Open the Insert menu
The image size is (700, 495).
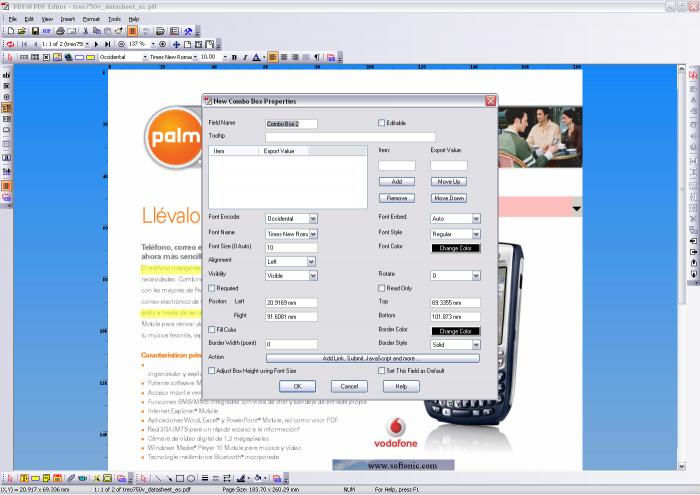[68, 19]
